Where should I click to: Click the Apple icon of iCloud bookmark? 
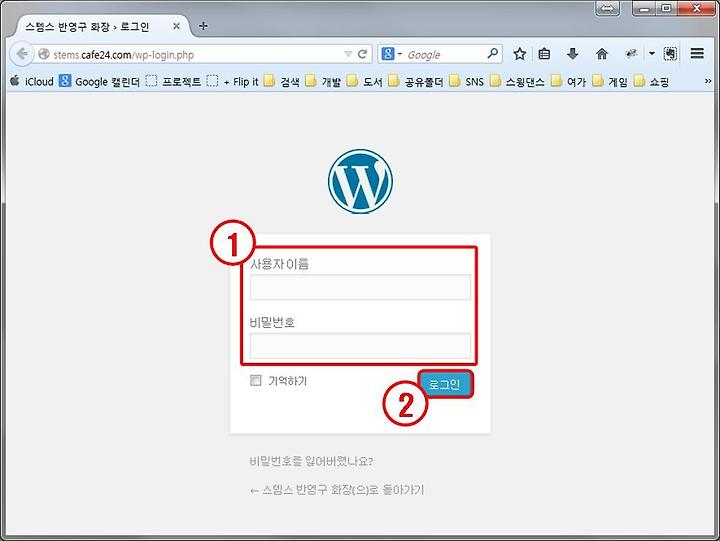coord(15,81)
